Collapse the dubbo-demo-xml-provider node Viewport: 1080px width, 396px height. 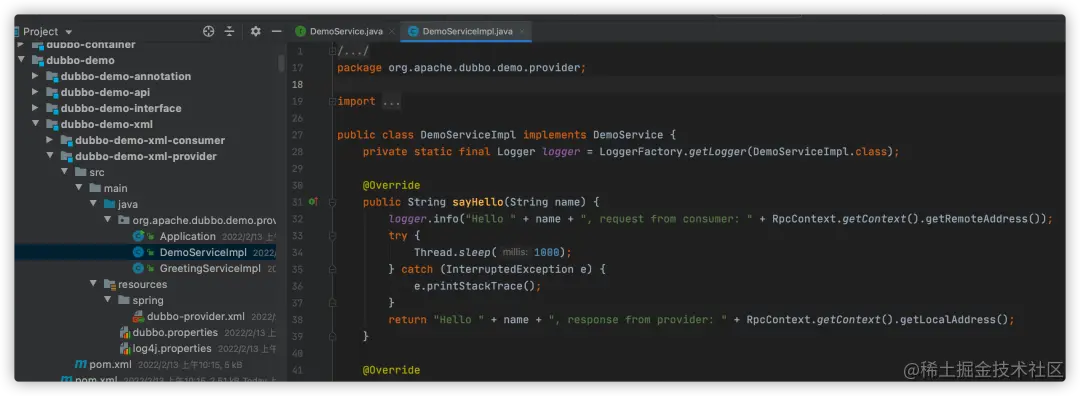pos(50,156)
